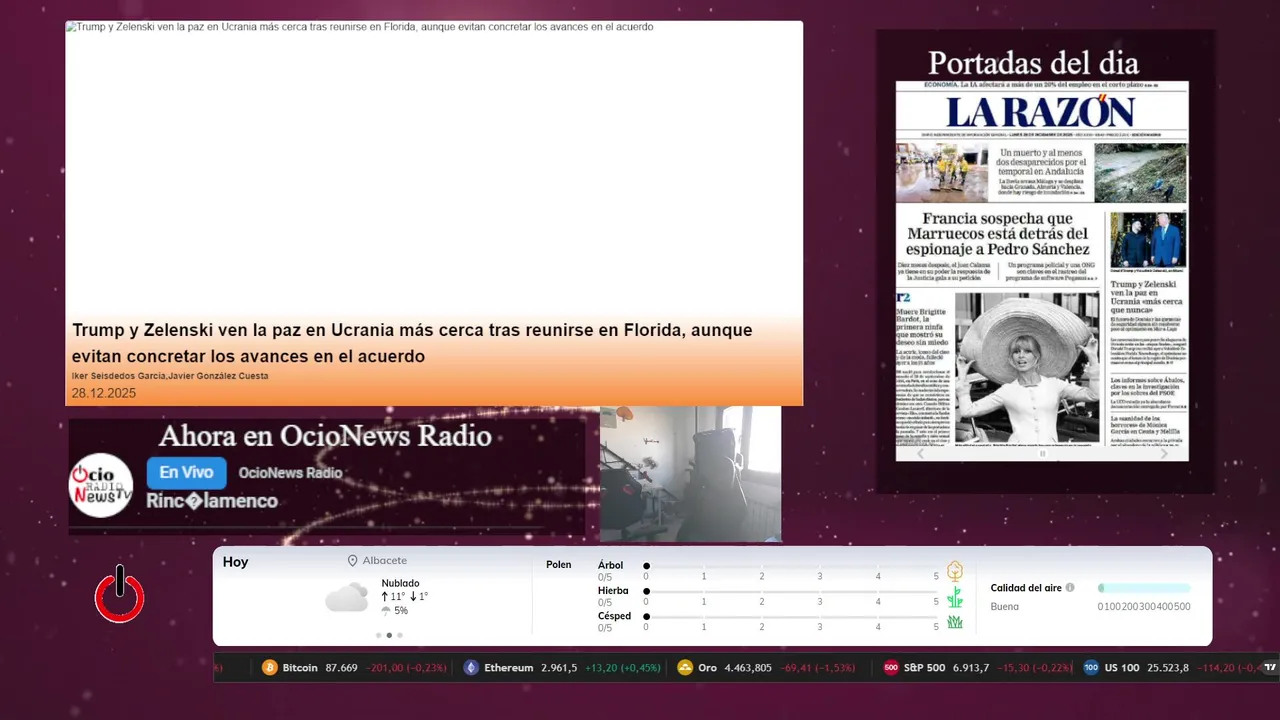Click the broken image icon atop the news card
1280x720 pixels.
tap(69, 27)
